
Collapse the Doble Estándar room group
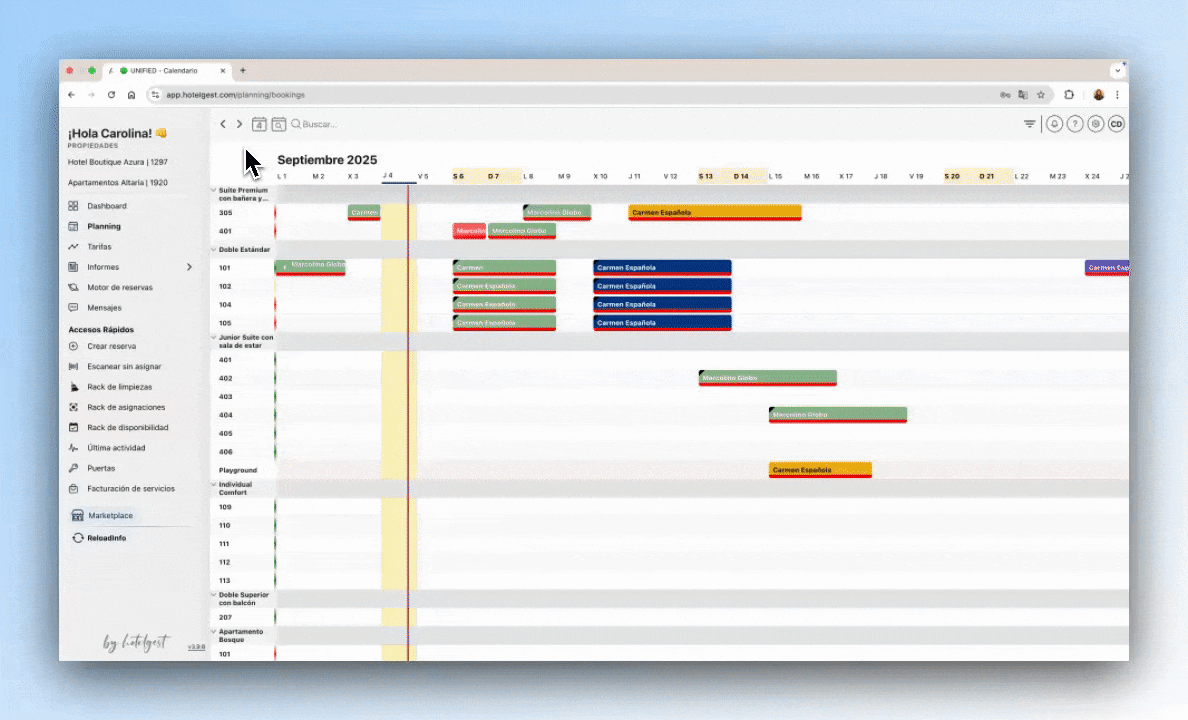coord(214,249)
